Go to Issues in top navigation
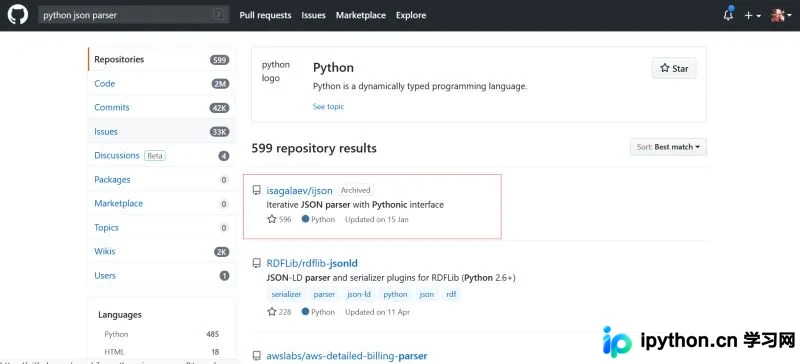Image resolution: width=800 pixels, height=364 pixels. (313, 15)
